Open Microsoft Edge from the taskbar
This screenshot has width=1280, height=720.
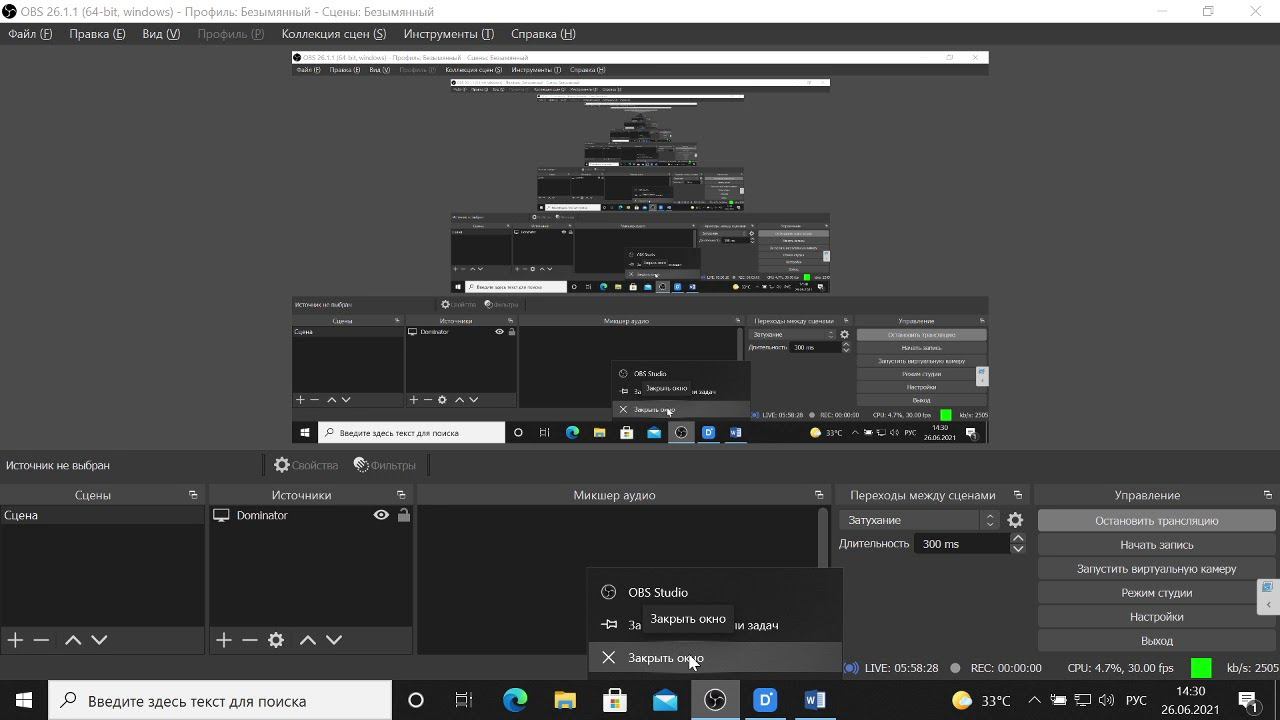pyautogui.click(x=515, y=700)
